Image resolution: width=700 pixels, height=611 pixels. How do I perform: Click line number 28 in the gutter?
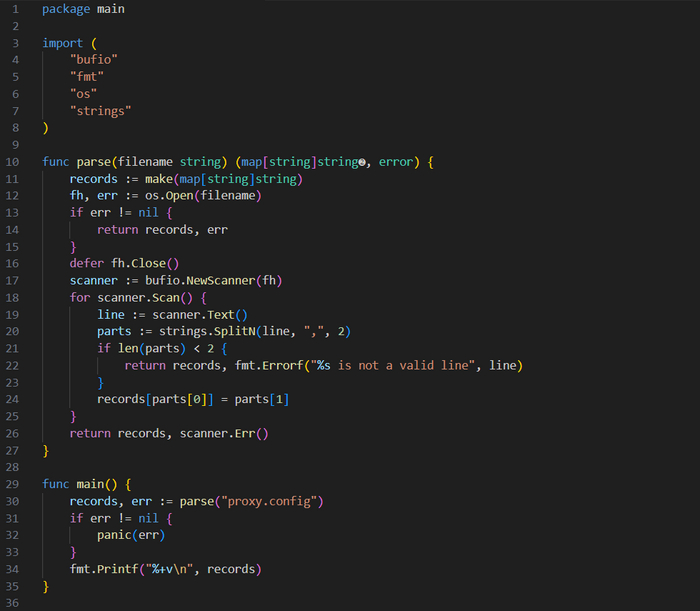12,467
